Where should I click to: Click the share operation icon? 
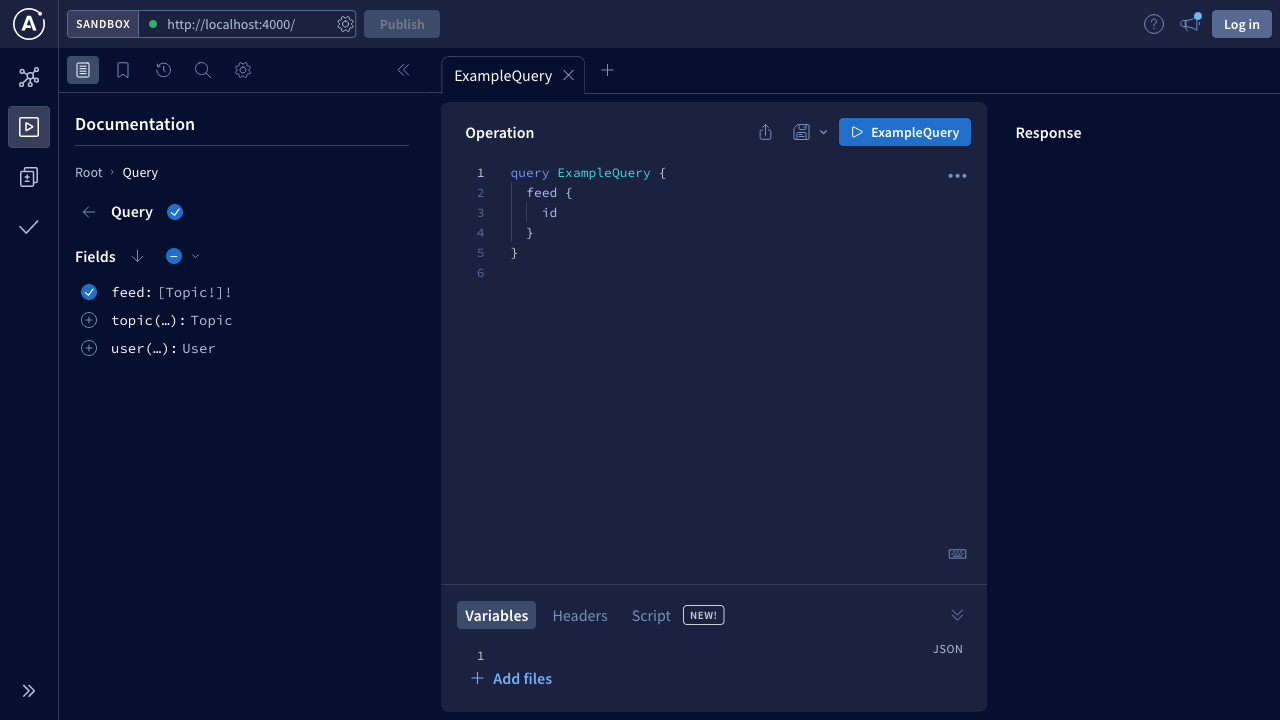tap(765, 132)
